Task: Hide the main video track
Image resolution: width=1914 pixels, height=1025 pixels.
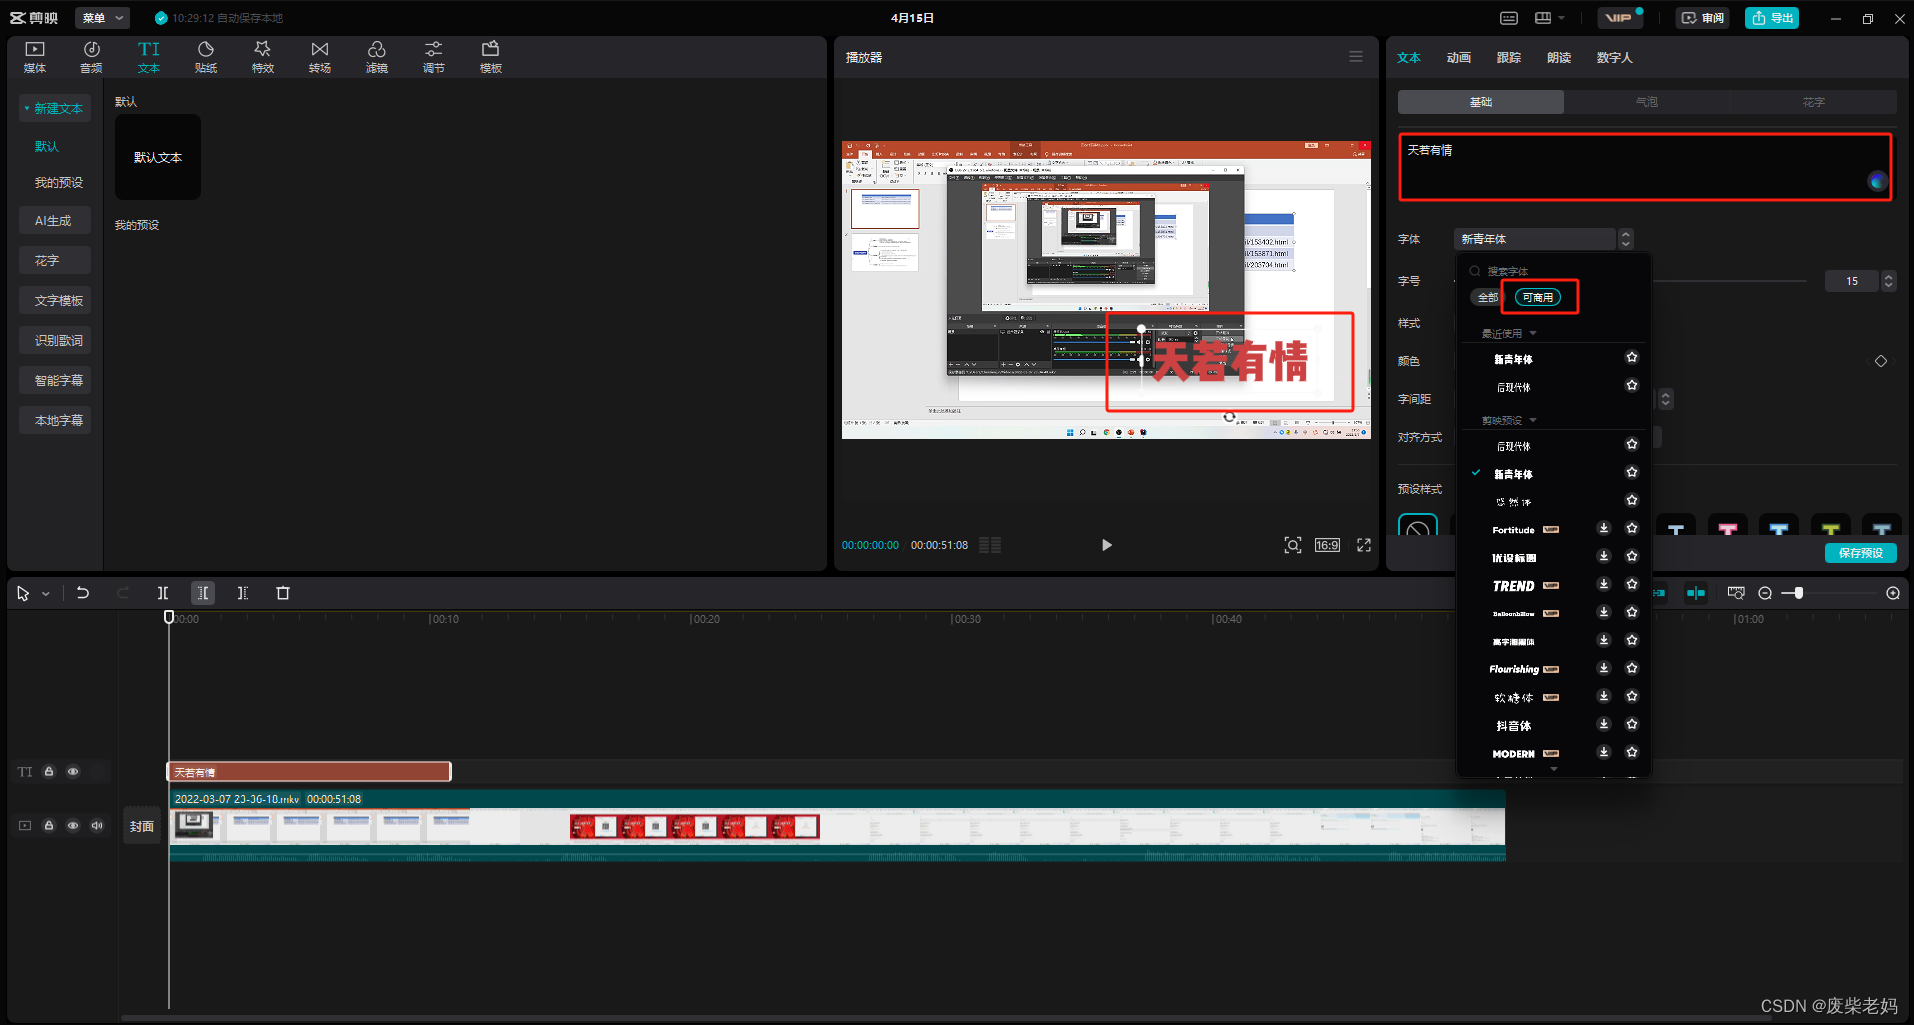Action: click(73, 826)
